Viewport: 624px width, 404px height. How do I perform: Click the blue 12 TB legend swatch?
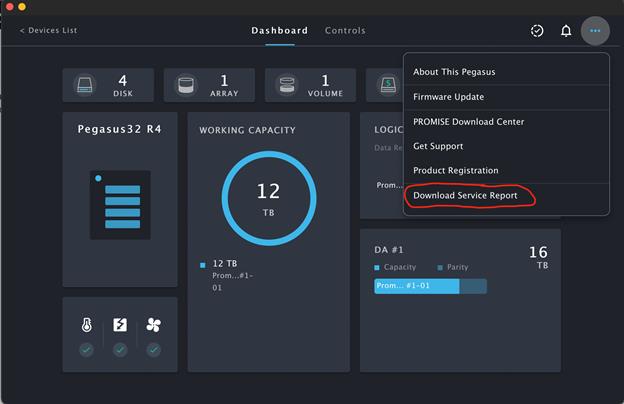[203, 265]
